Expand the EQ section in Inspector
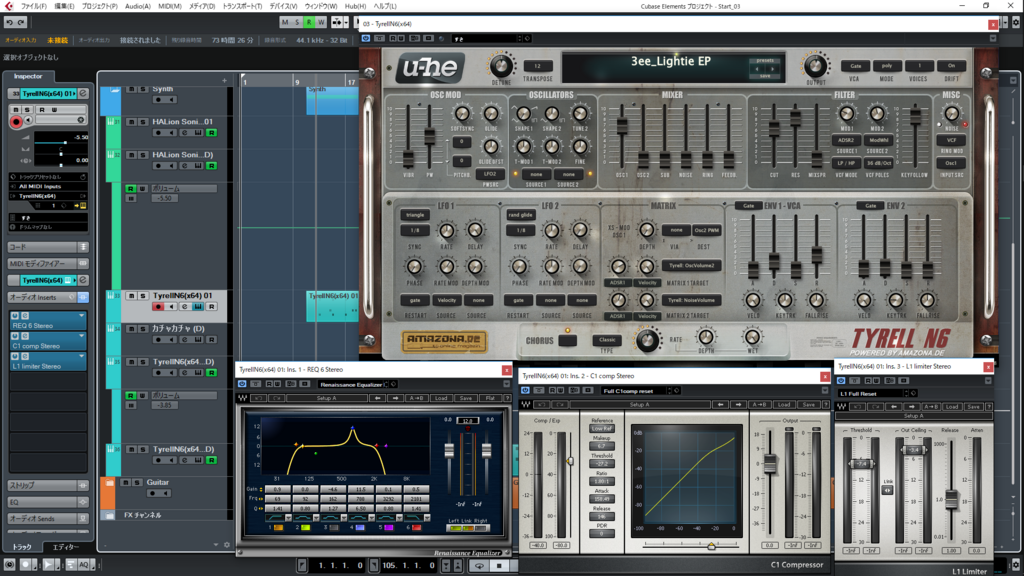 [48, 502]
